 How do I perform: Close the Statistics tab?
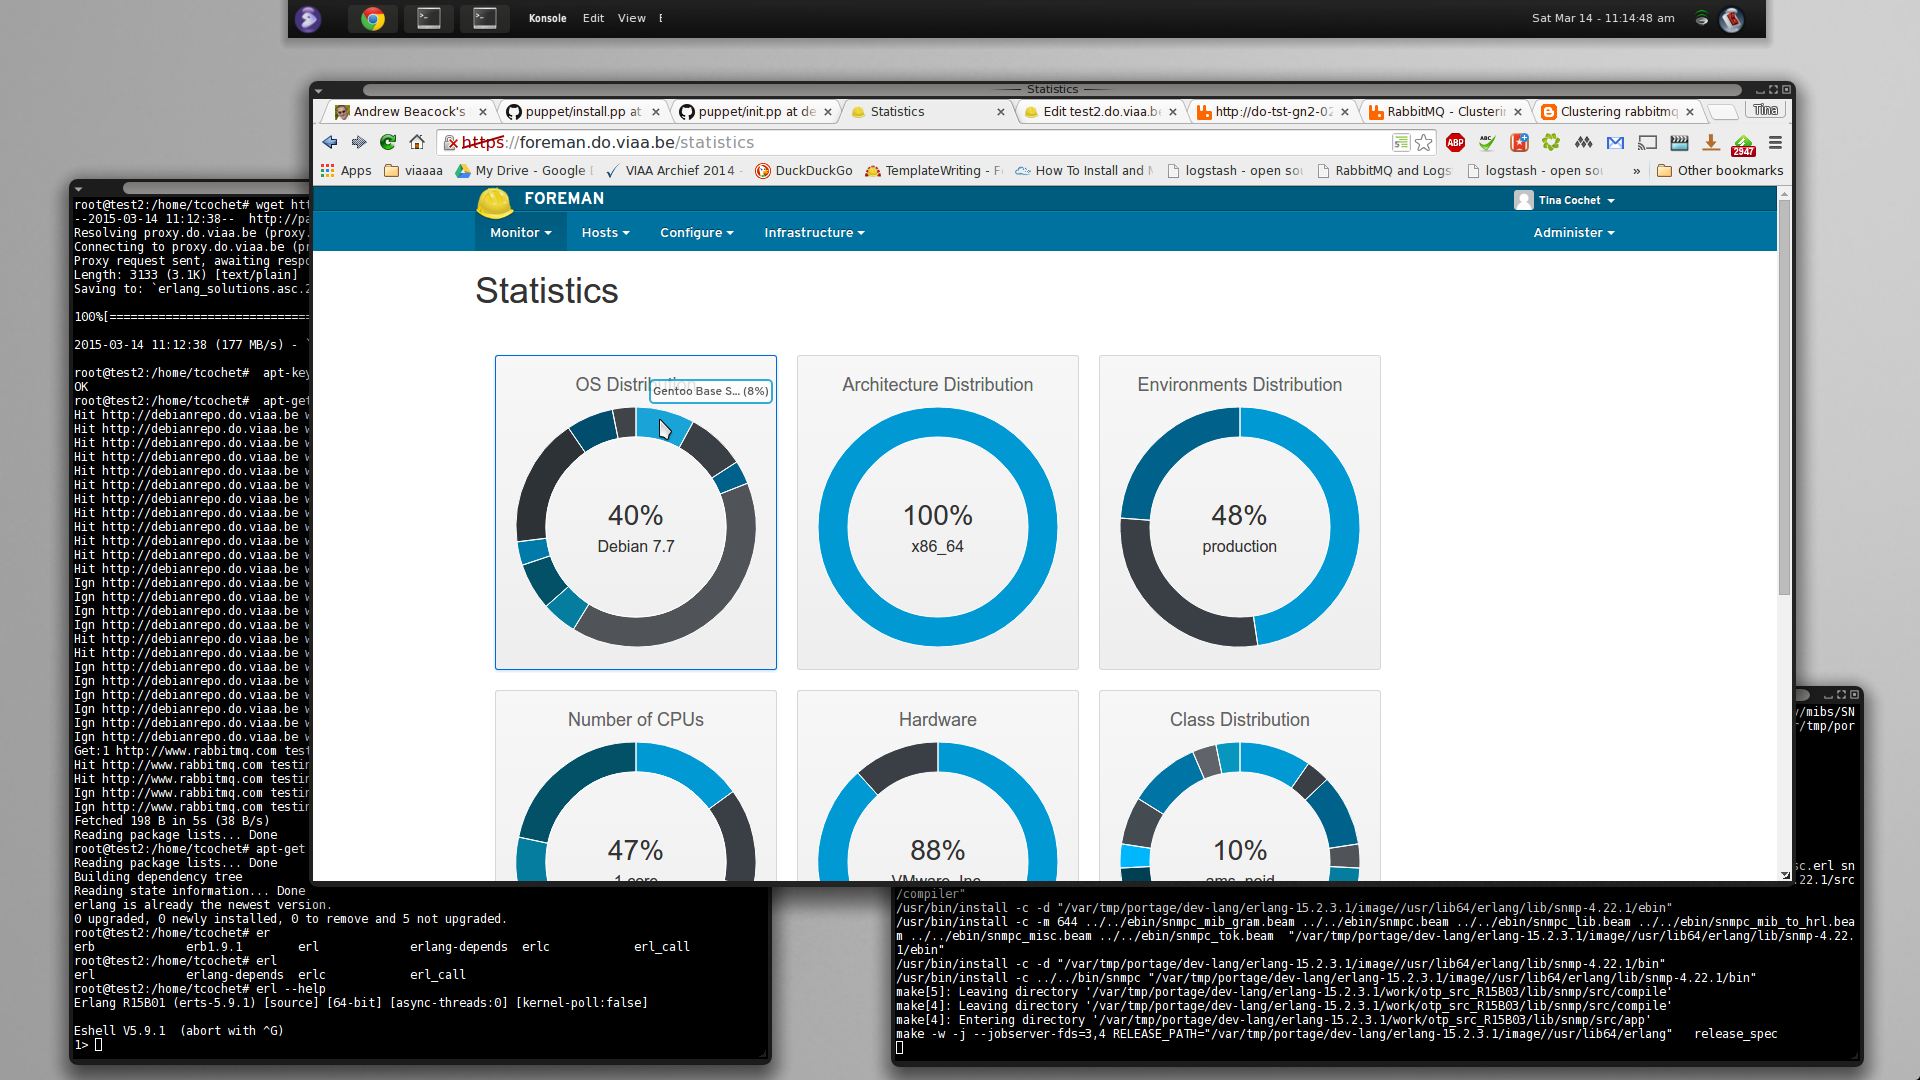pos(1000,112)
